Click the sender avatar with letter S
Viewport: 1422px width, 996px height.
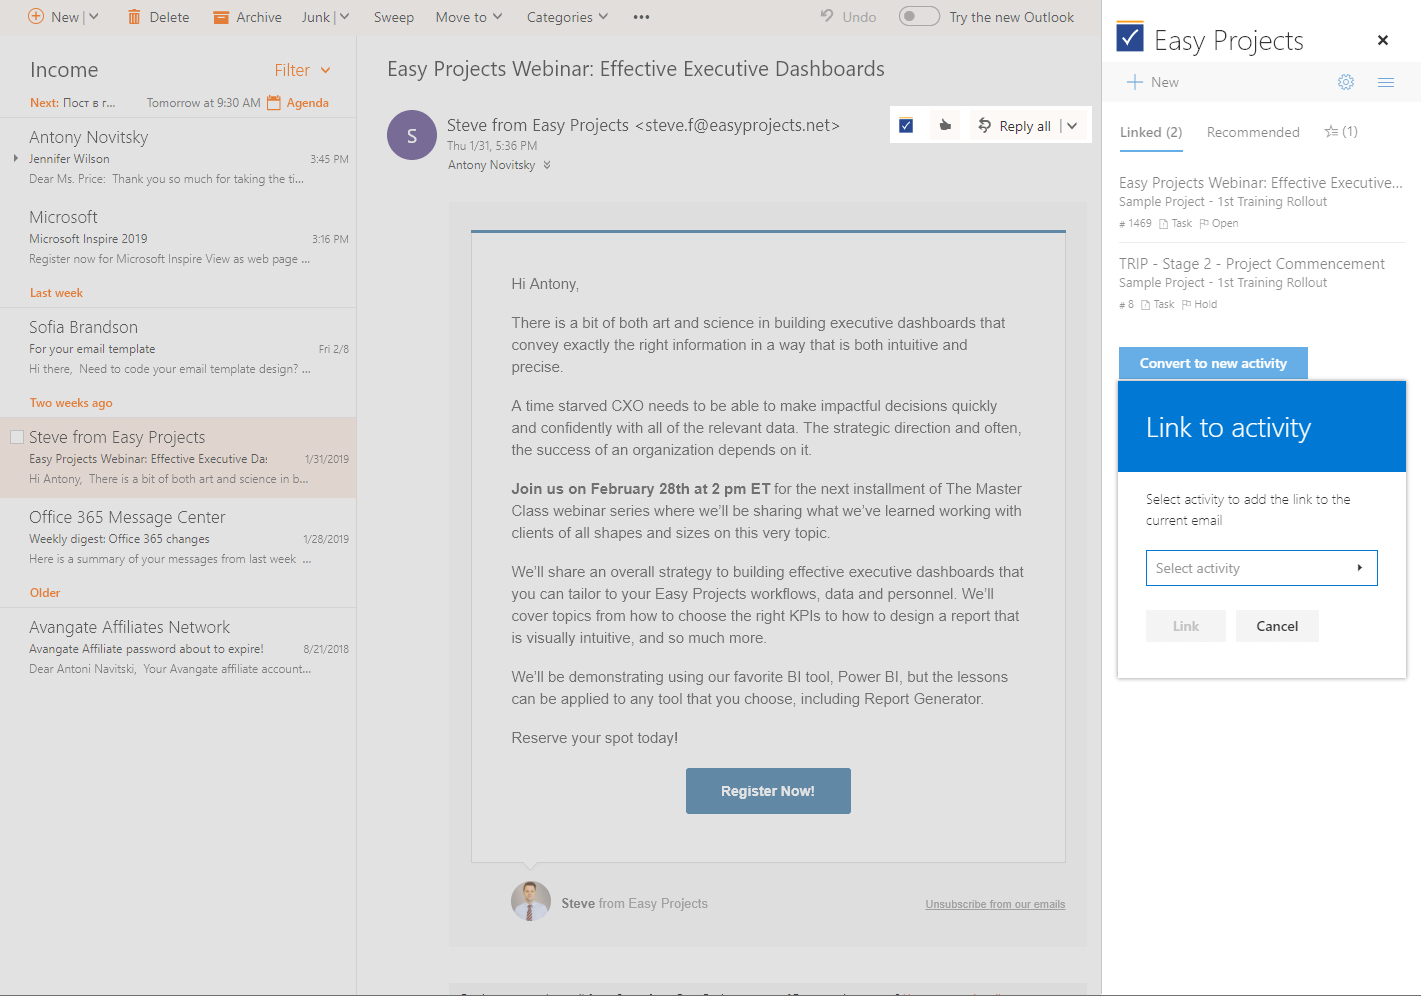[x=412, y=135]
